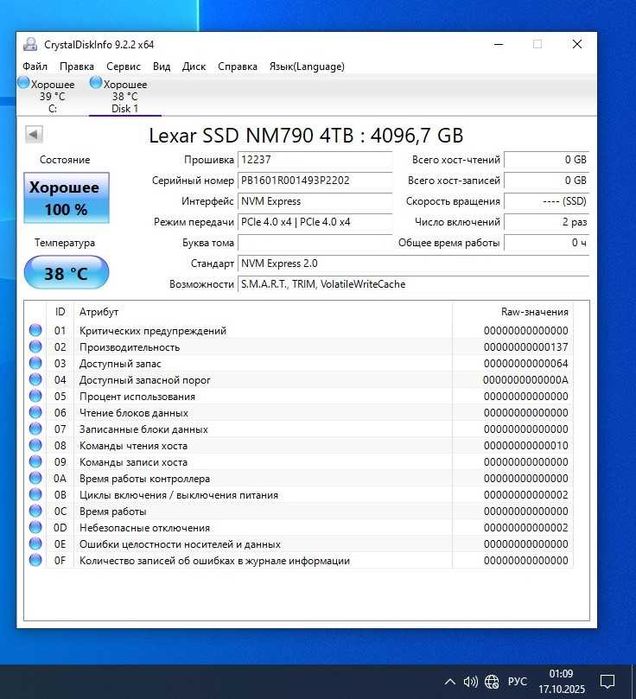This screenshot has width=636, height=699.
Task: Open the Сервис menu
Action: pos(123,66)
